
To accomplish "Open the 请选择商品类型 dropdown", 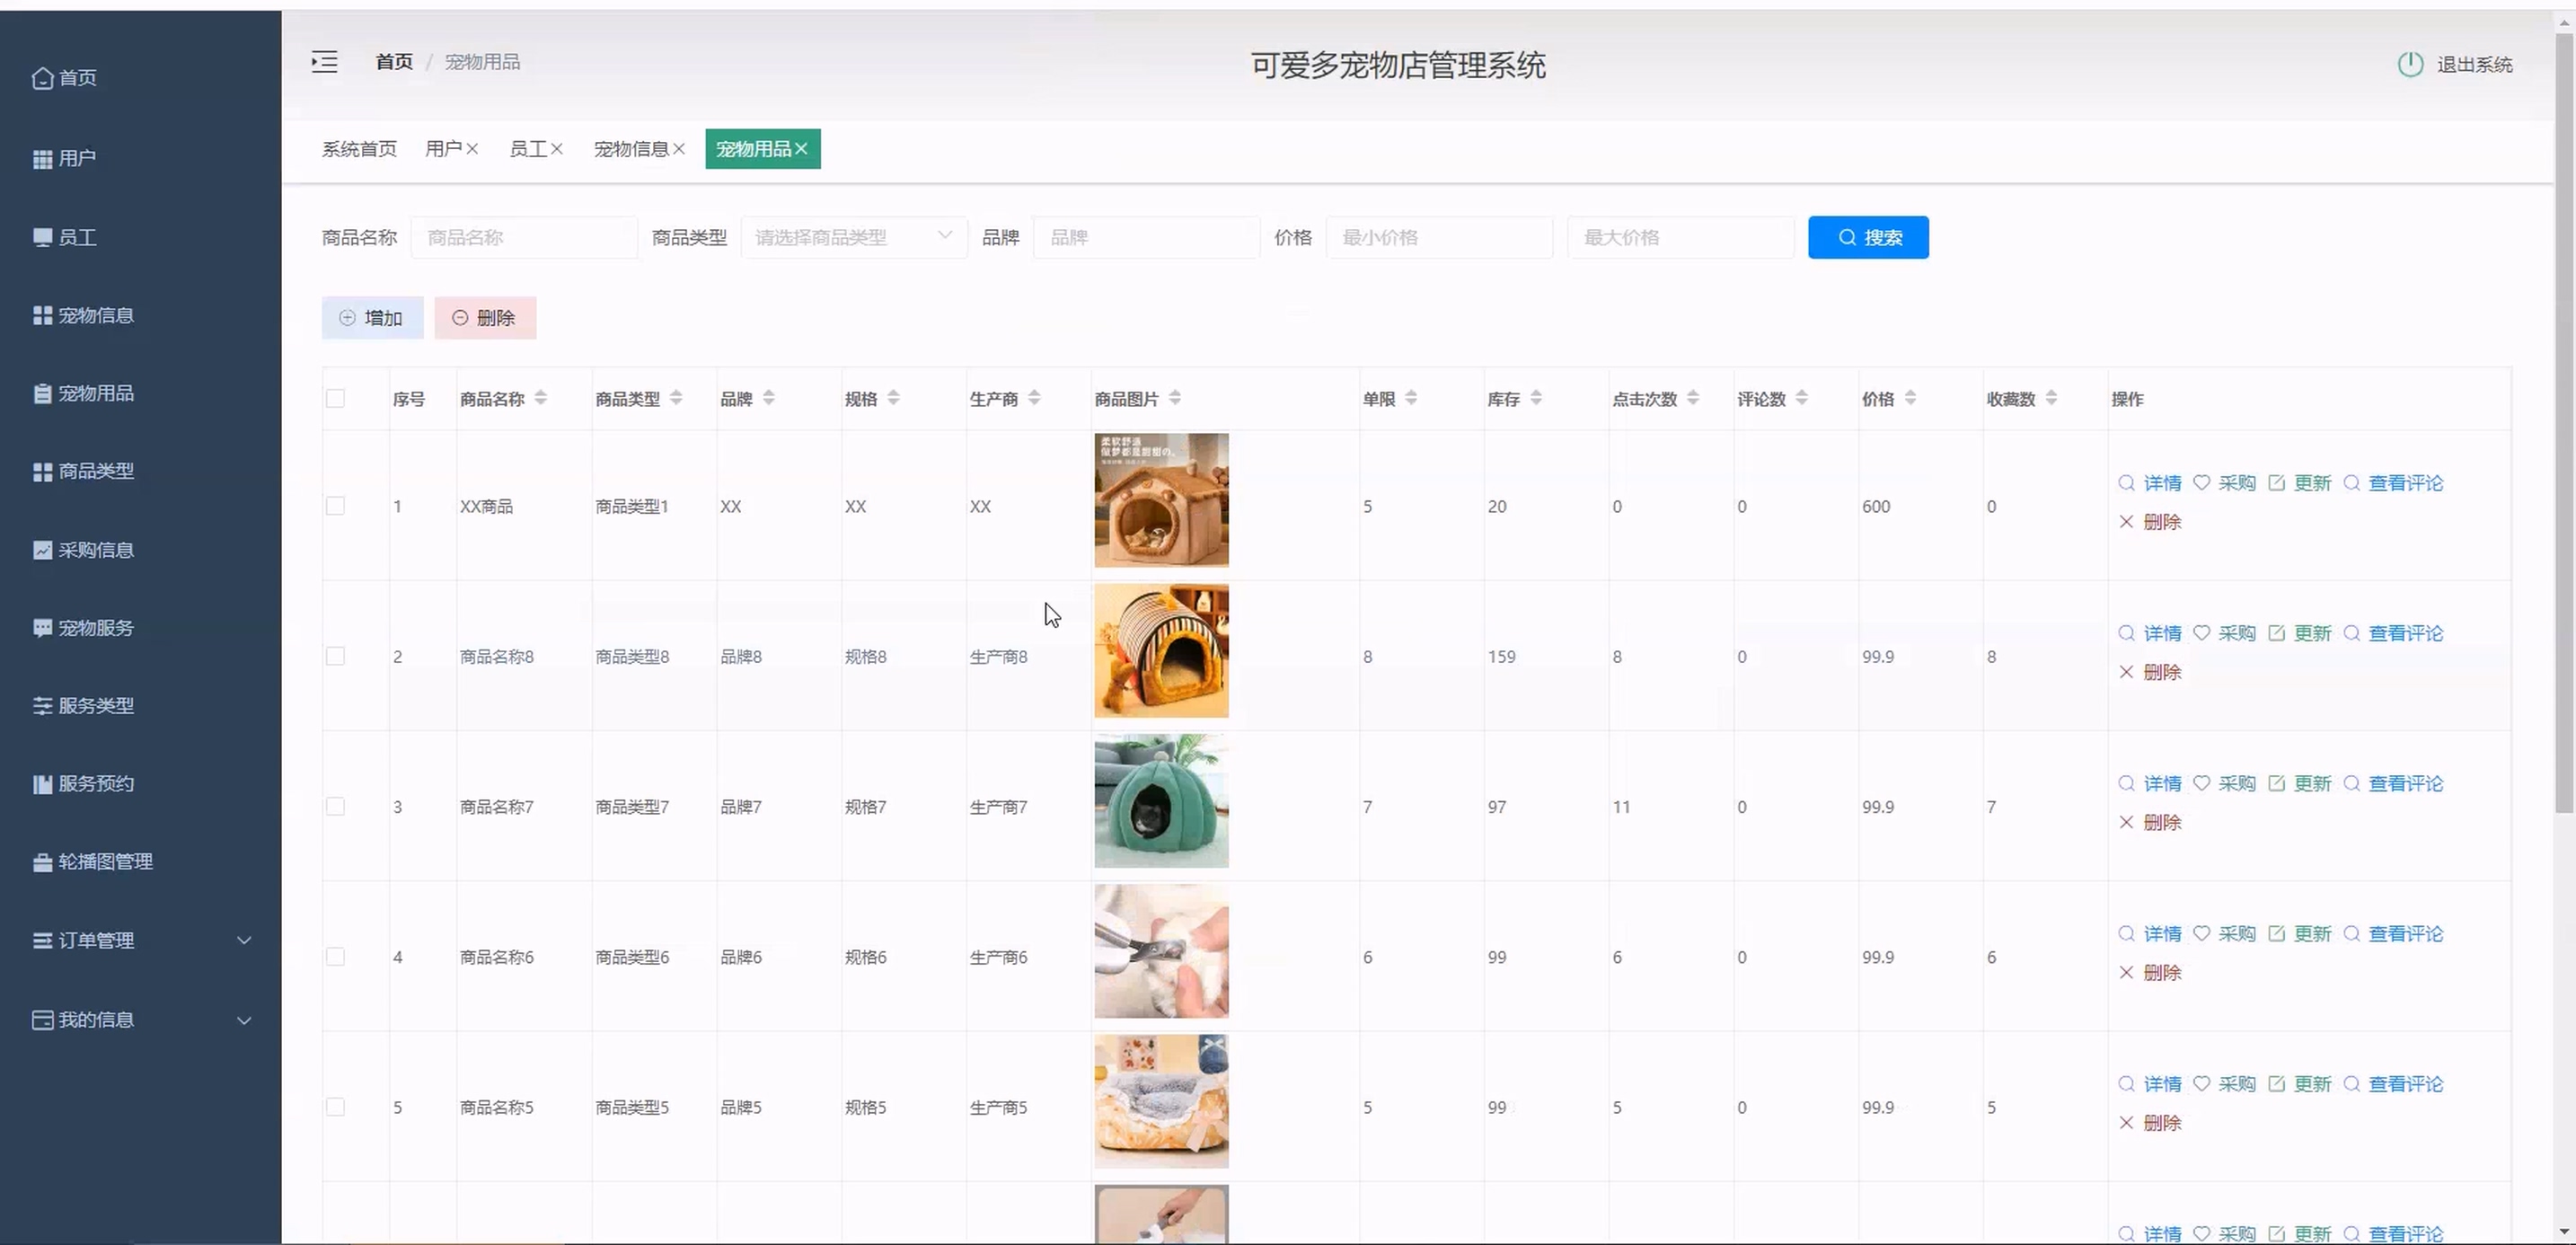I will [854, 237].
